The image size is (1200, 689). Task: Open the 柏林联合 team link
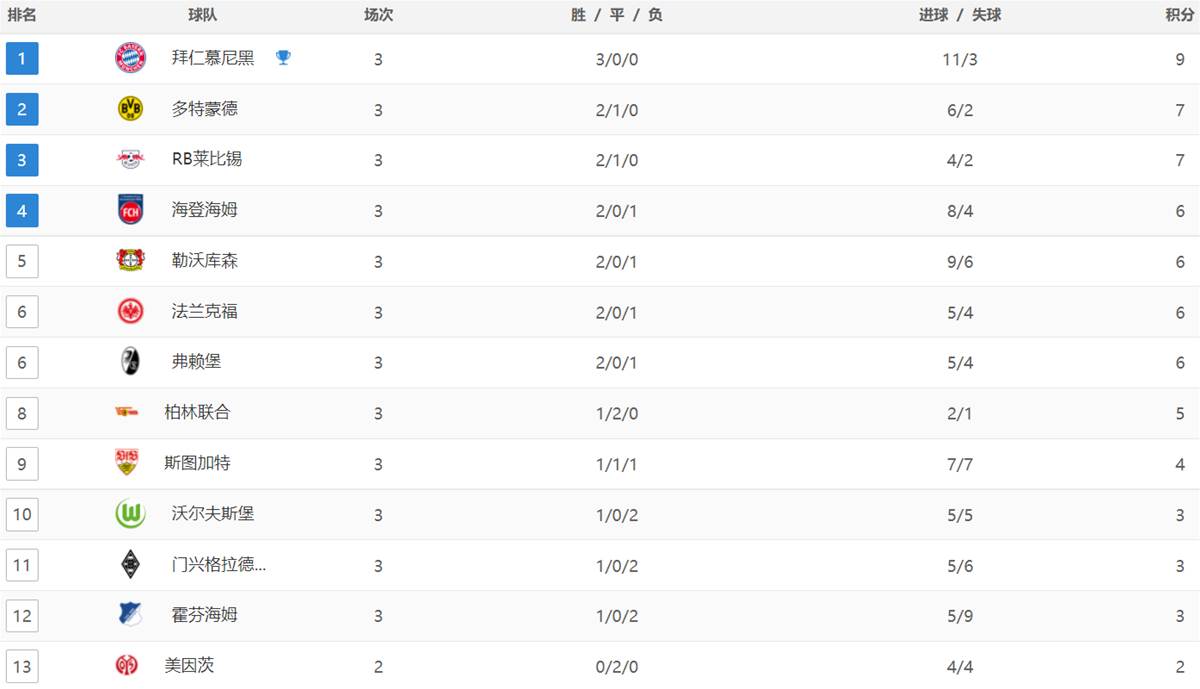point(198,412)
